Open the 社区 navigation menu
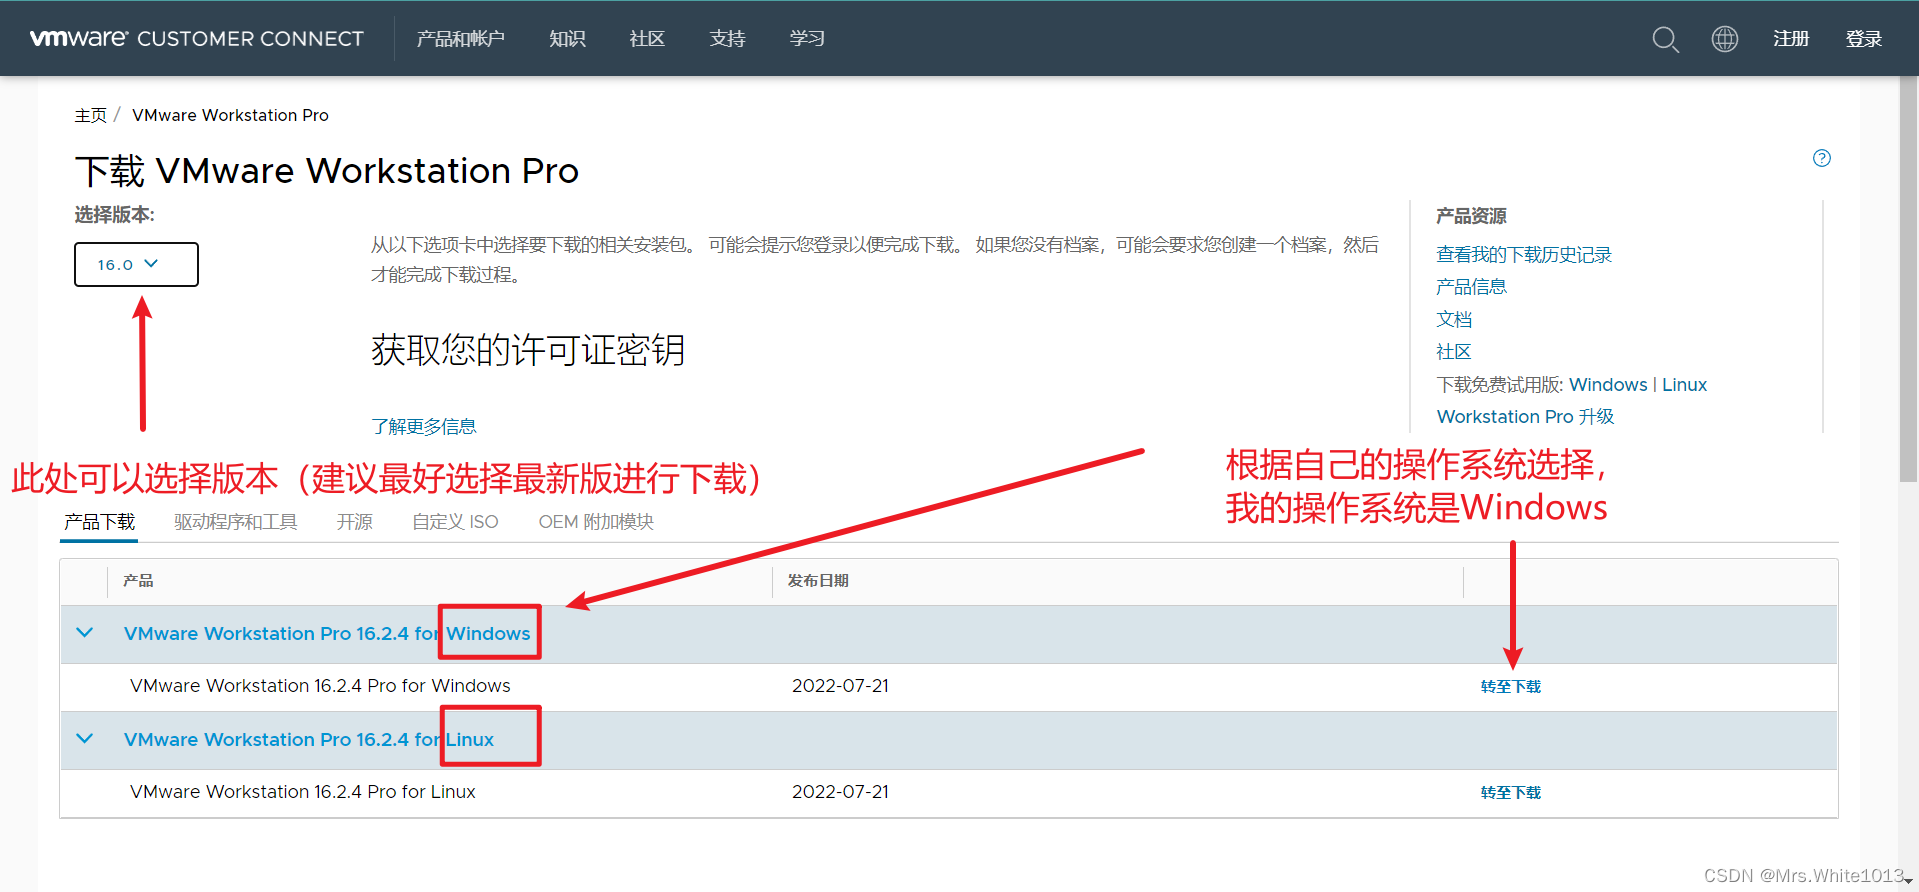The height and width of the screenshot is (892, 1919). tap(647, 39)
